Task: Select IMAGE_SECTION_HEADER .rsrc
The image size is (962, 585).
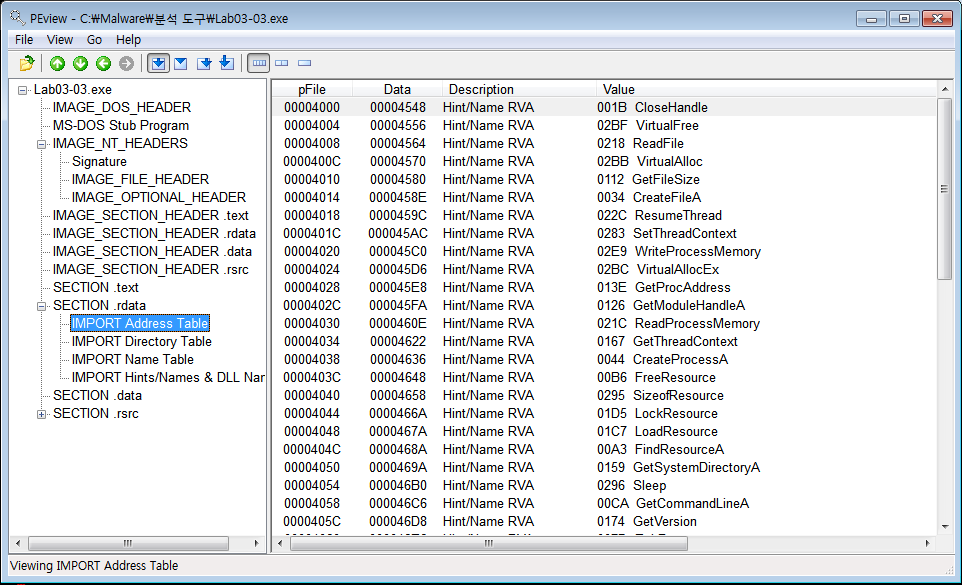Action: point(150,269)
